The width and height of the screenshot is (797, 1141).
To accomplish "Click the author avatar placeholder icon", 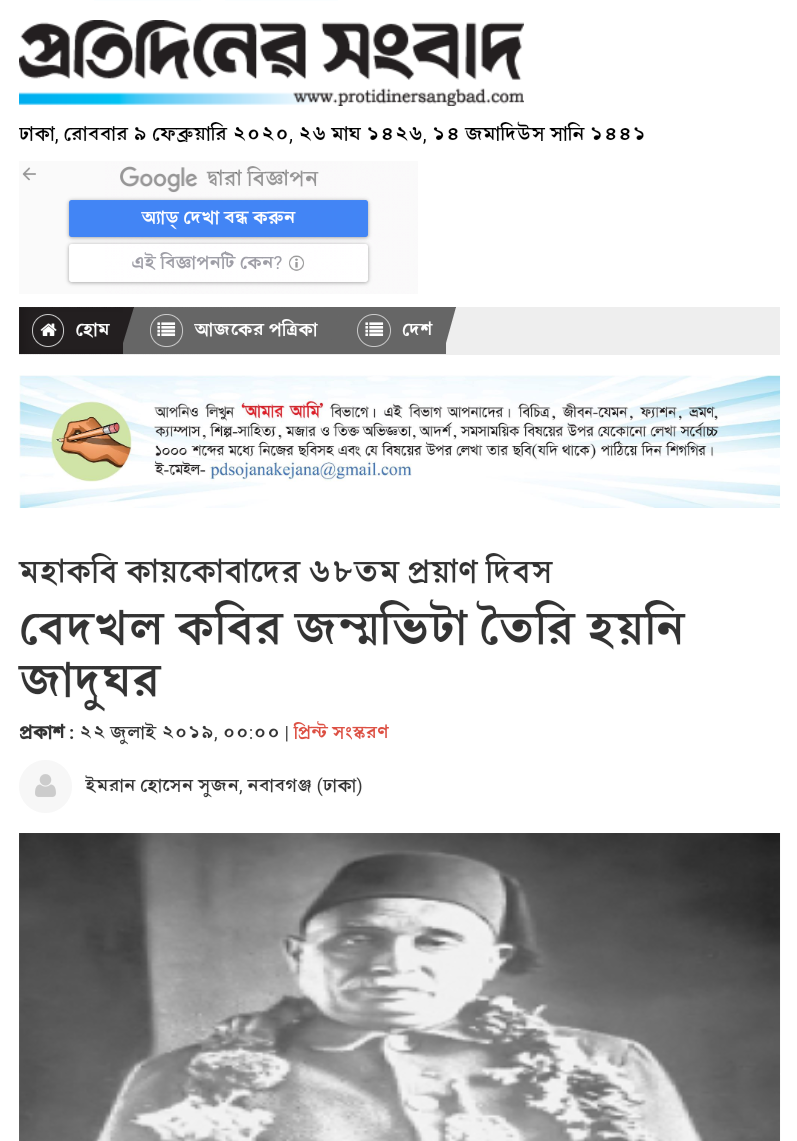I will (x=45, y=787).
